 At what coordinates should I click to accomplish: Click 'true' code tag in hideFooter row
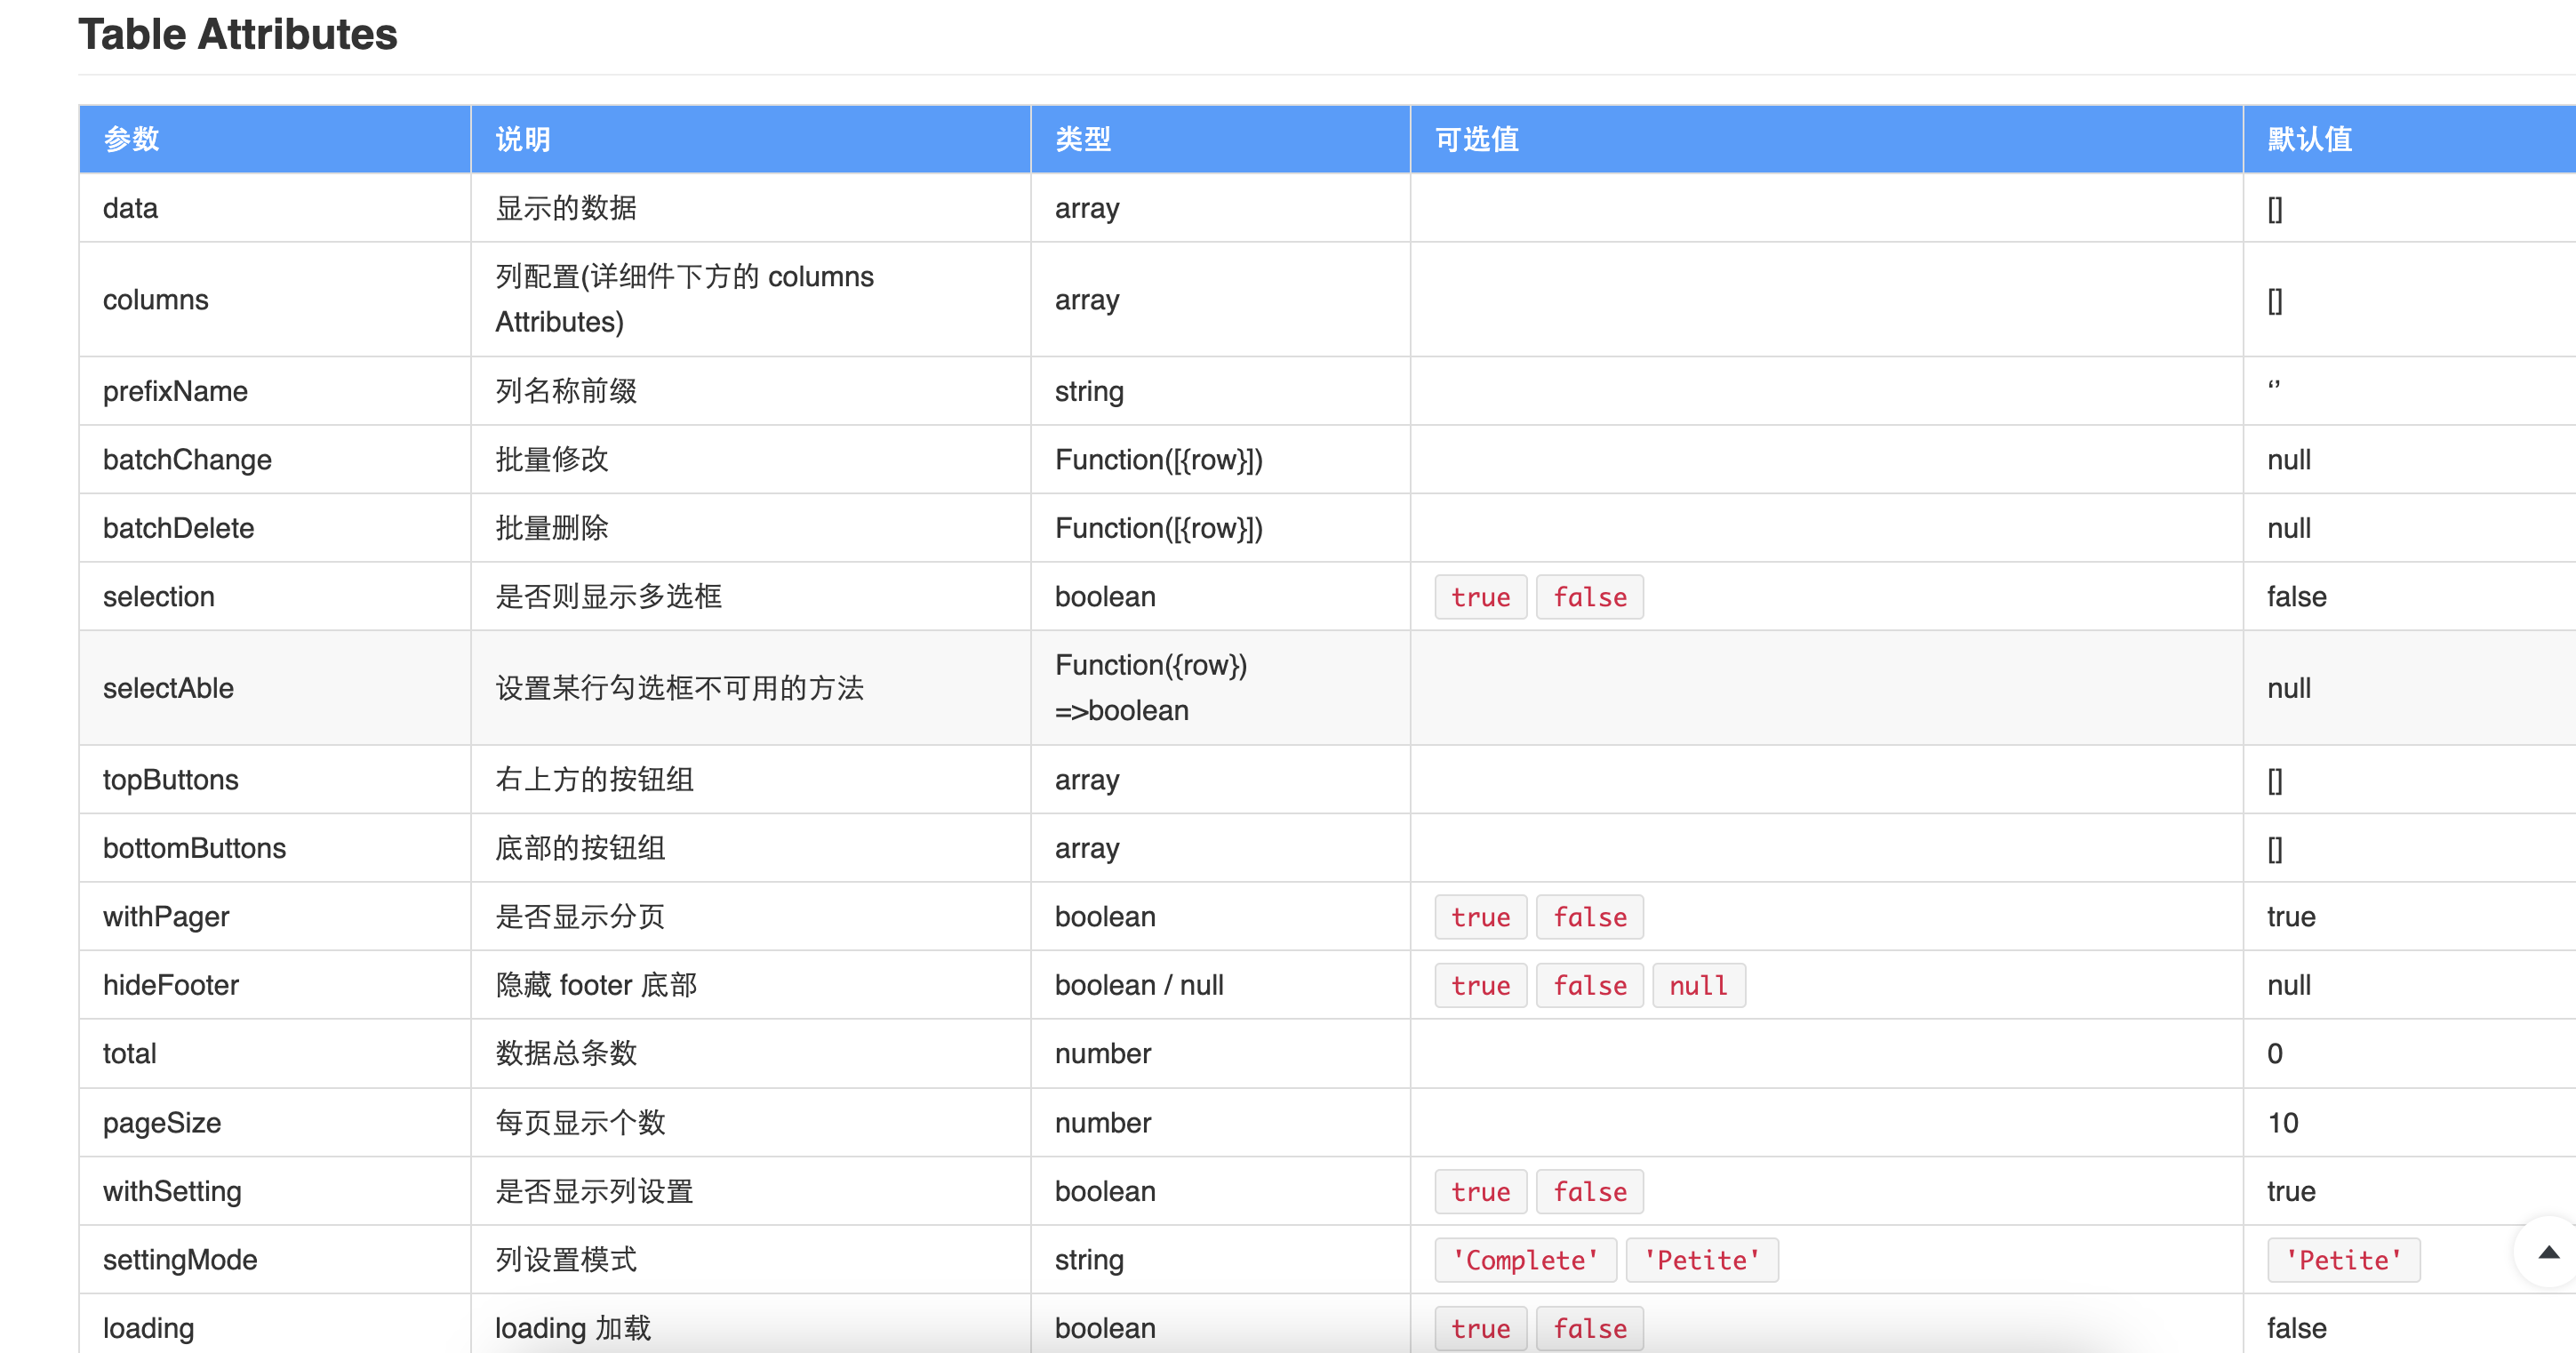pyautogui.click(x=1480, y=985)
